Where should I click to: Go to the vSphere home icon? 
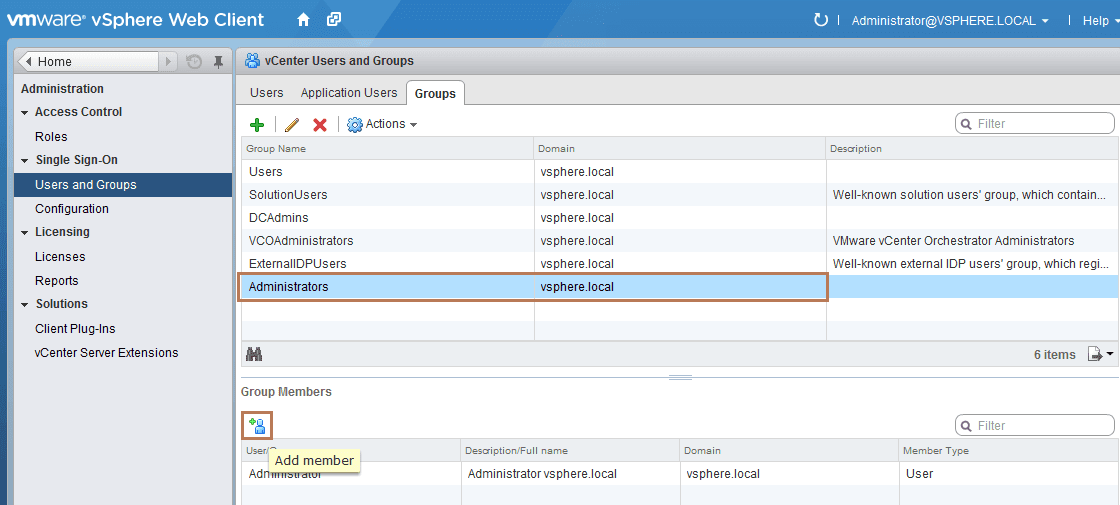(x=303, y=20)
